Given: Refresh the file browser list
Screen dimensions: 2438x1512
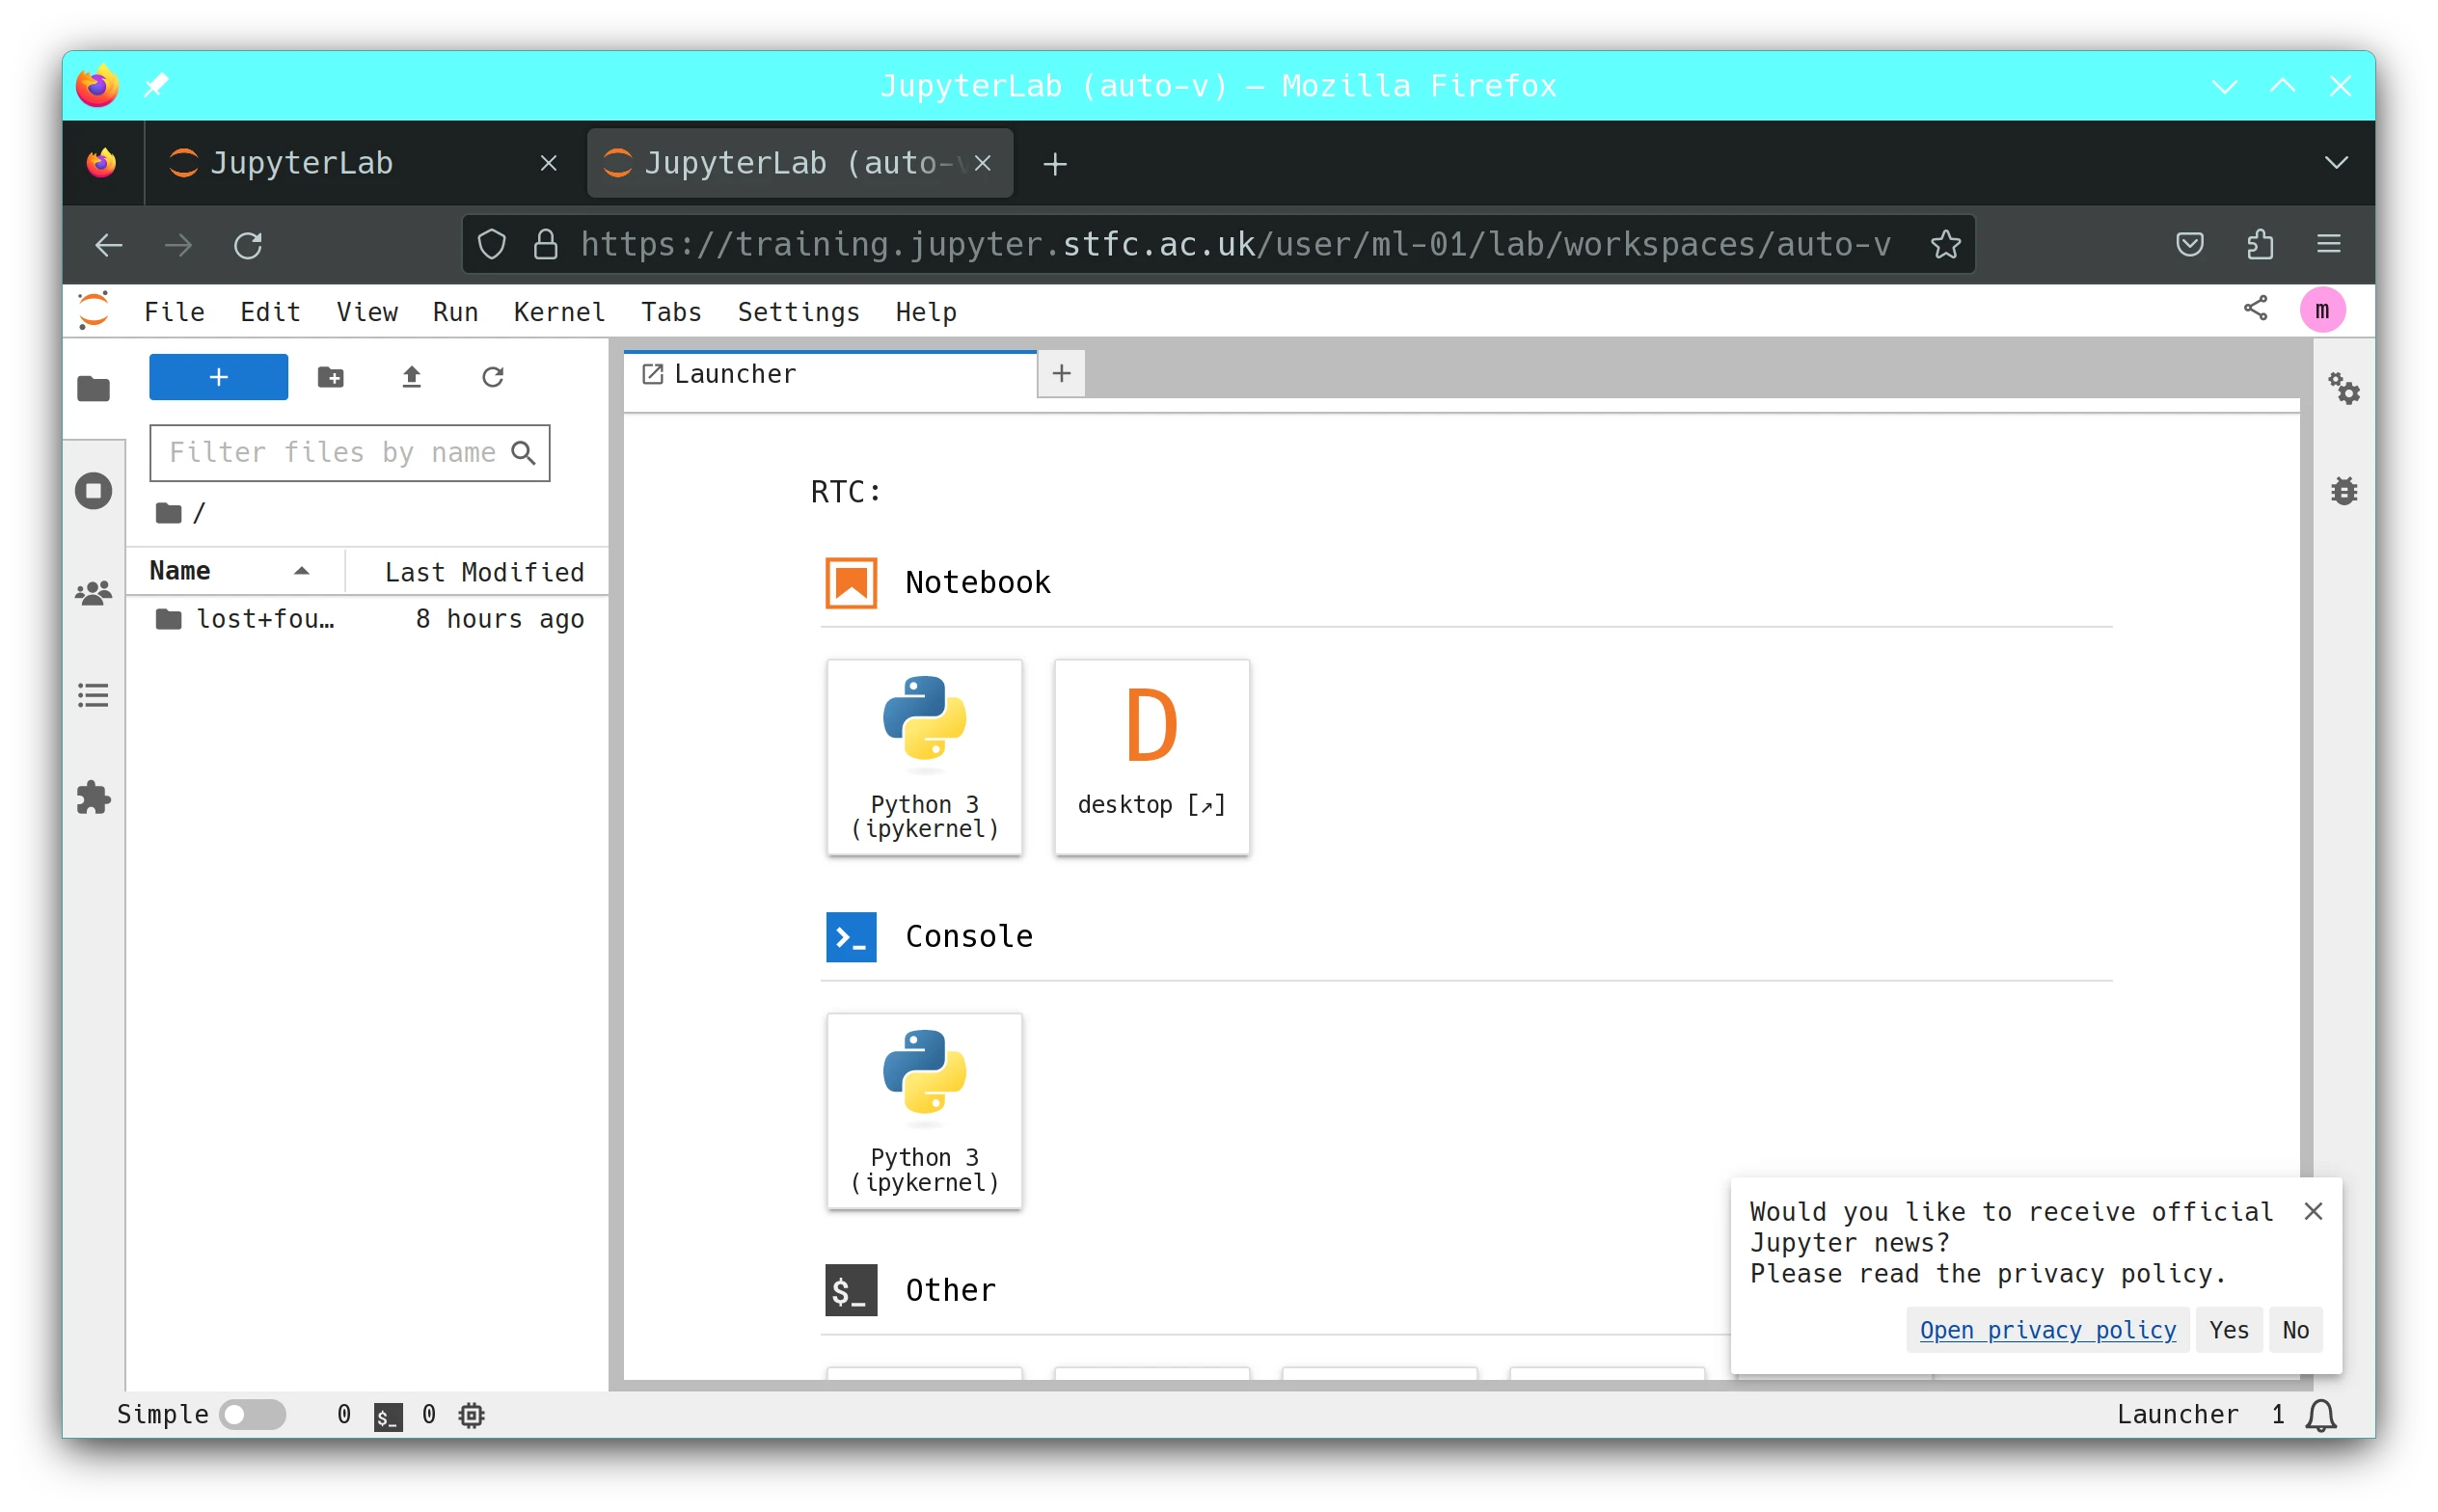Looking at the screenshot, I should pos(492,377).
